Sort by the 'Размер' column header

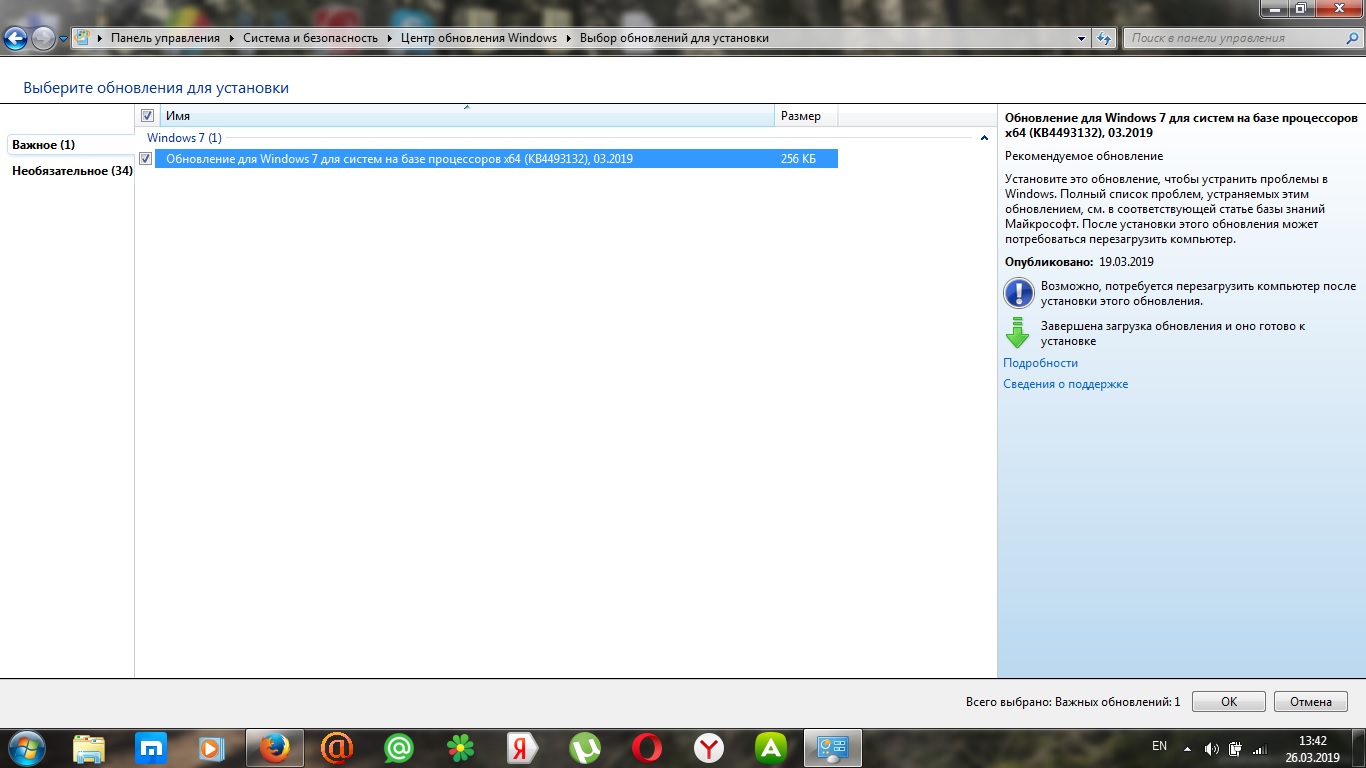(806, 116)
